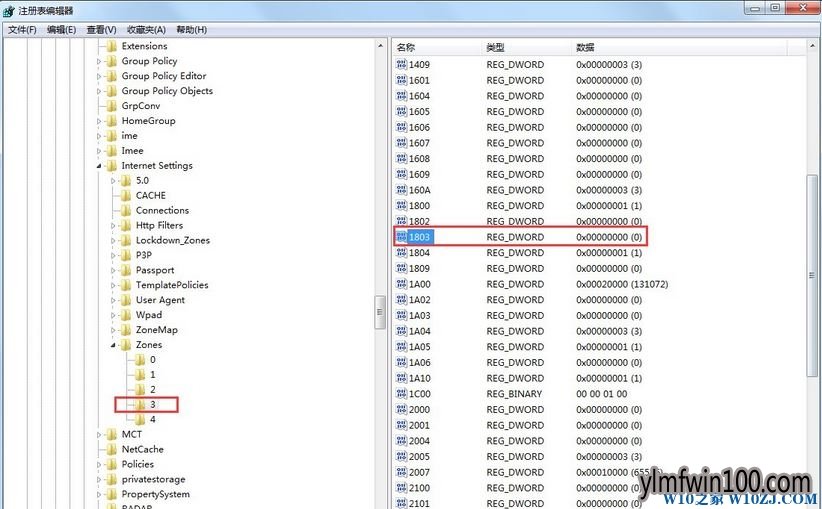Click the values pane scrollbar thumb
Image resolution: width=822 pixels, height=509 pixels.
coord(813,275)
